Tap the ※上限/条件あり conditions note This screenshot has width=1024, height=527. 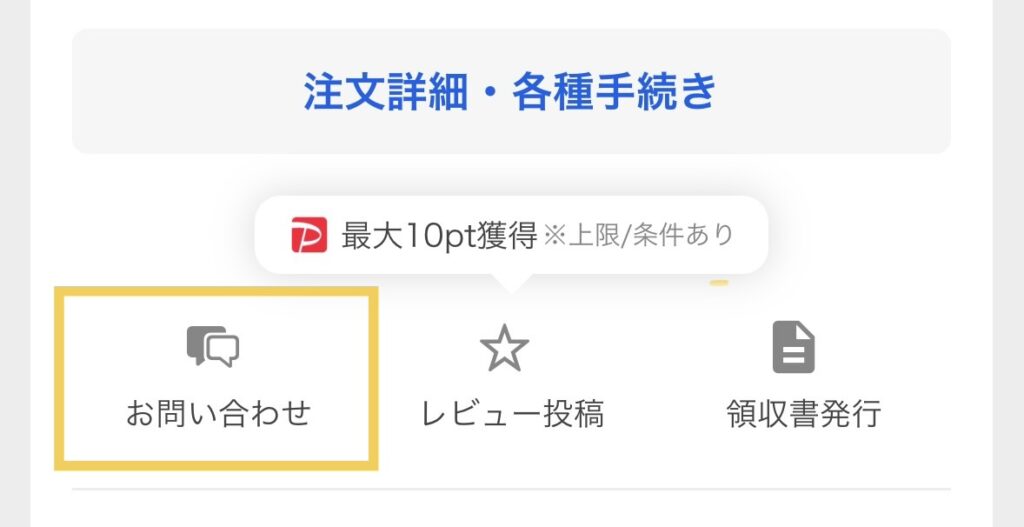[x=639, y=235]
